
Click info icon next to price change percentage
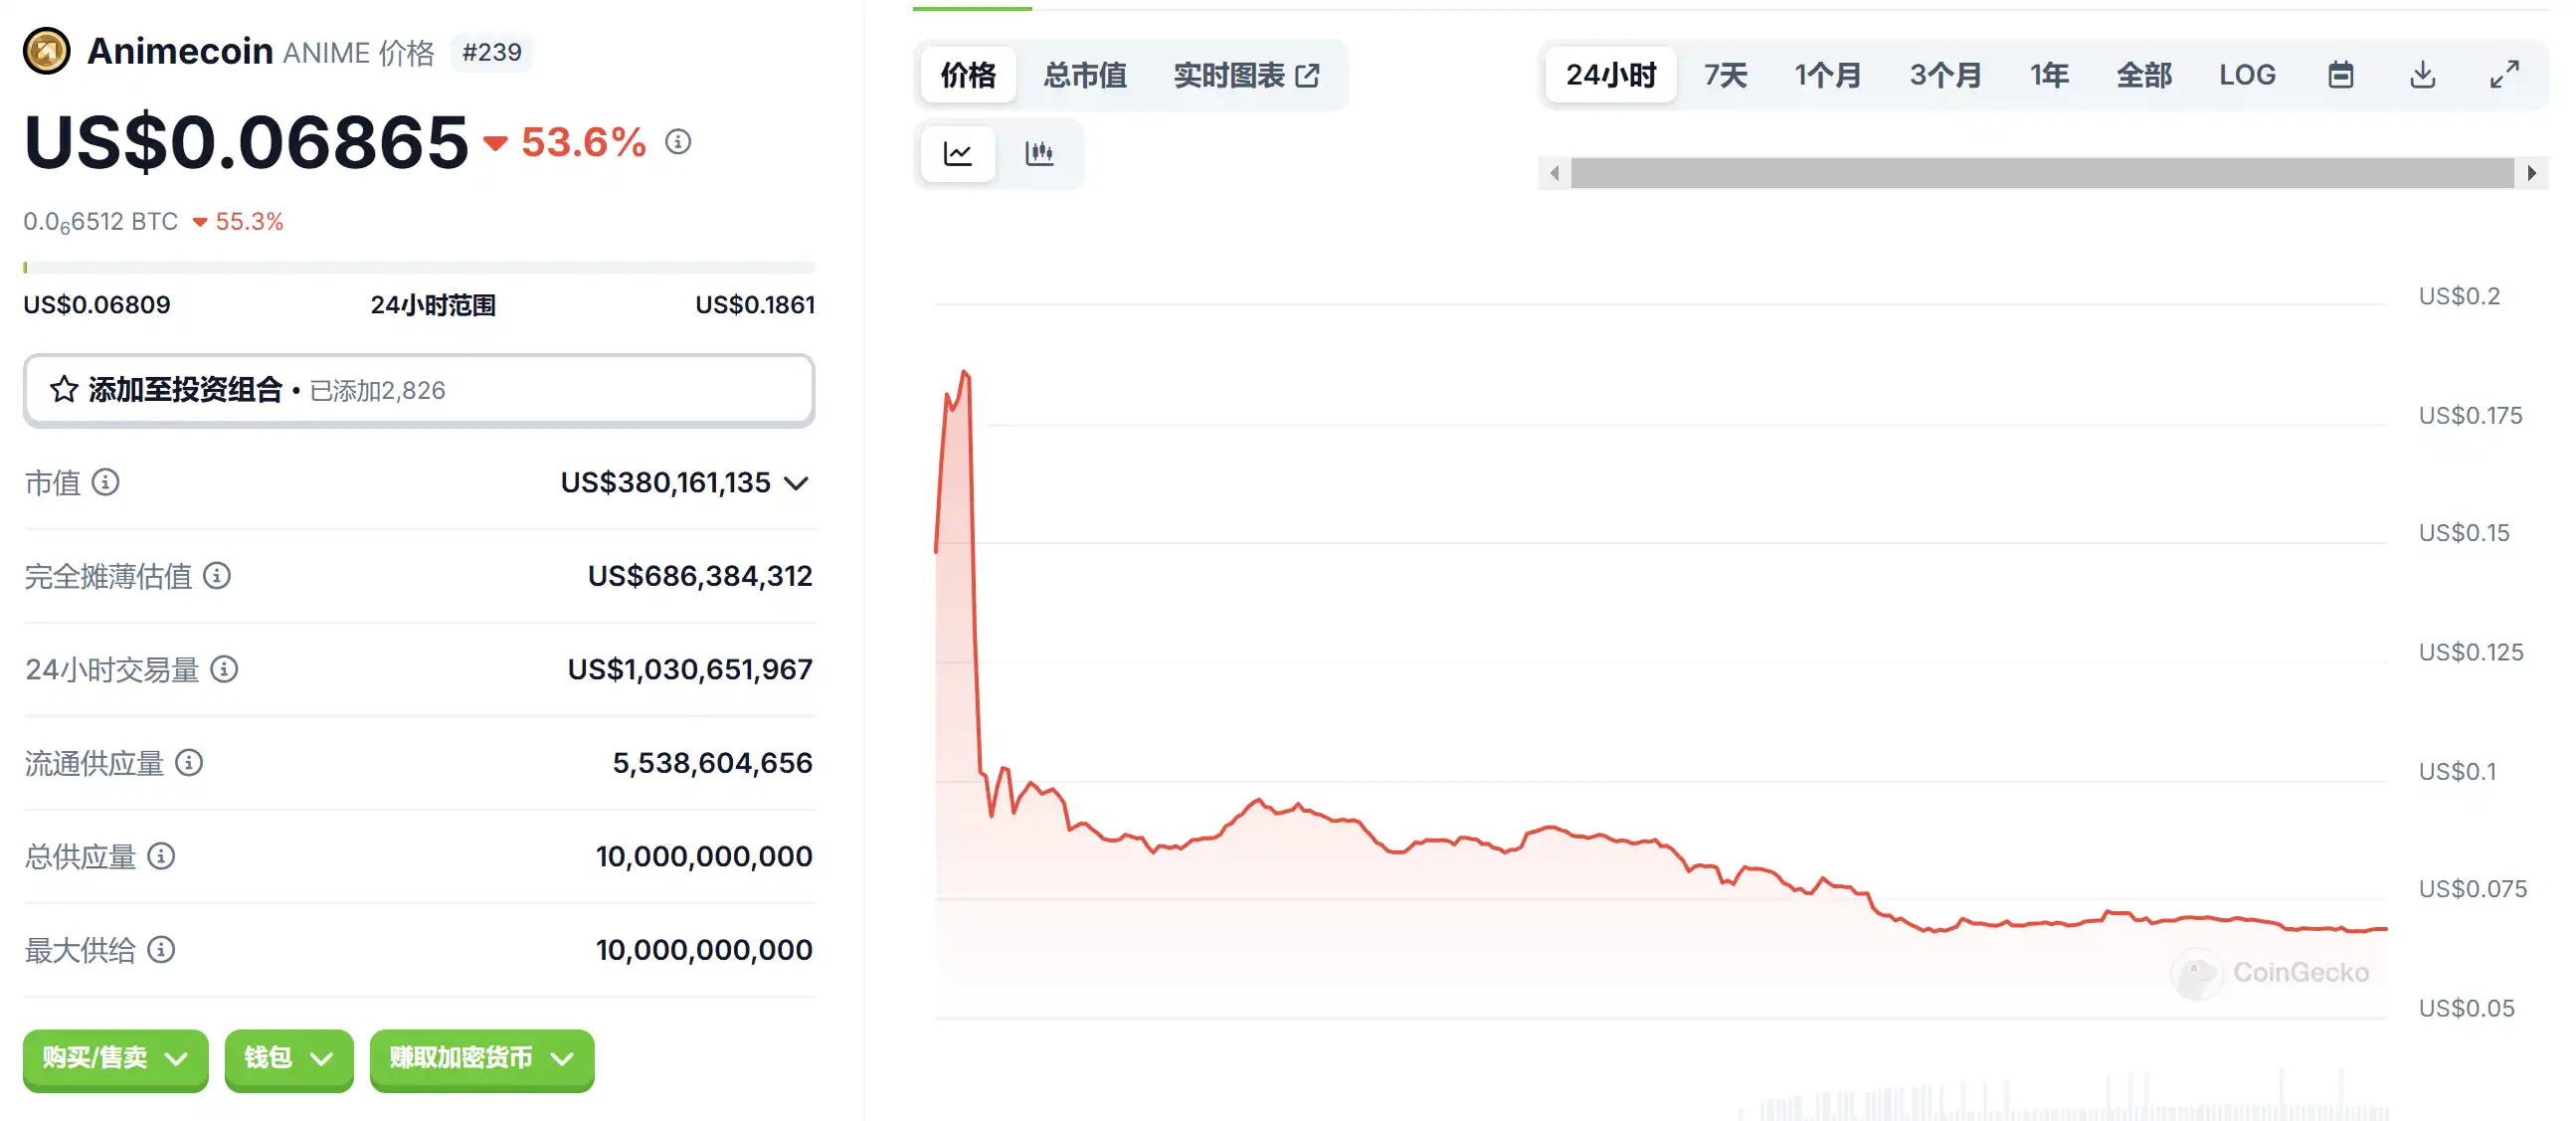coord(678,142)
